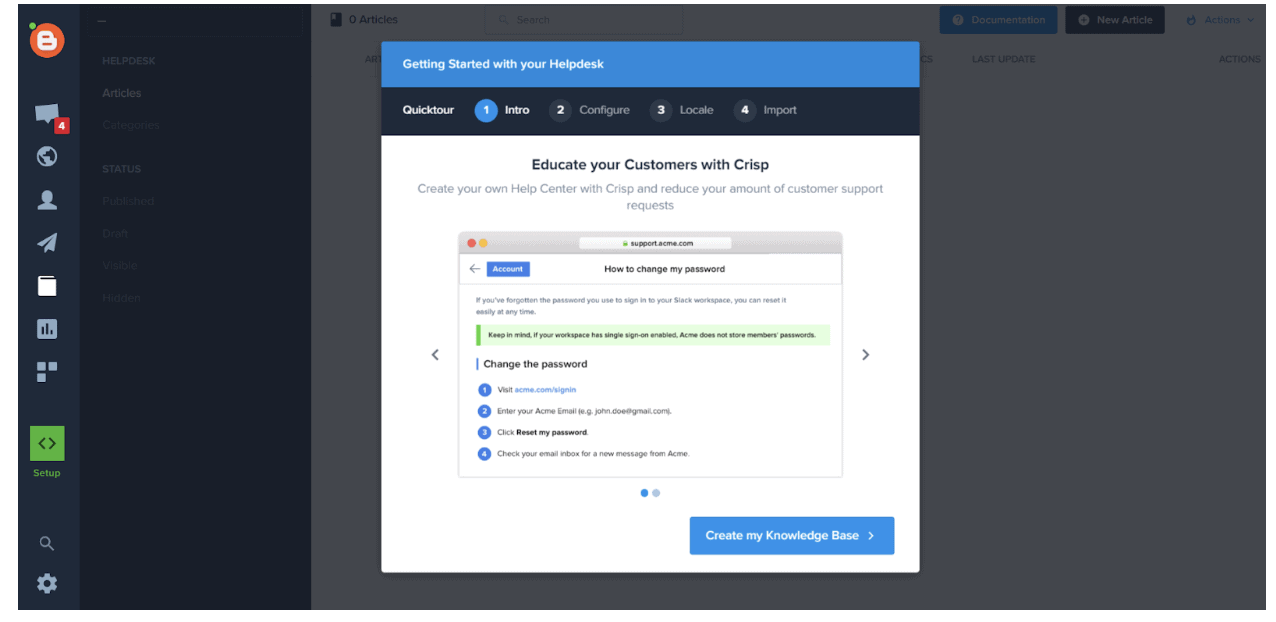Open the plugins squares icon

coord(47,372)
